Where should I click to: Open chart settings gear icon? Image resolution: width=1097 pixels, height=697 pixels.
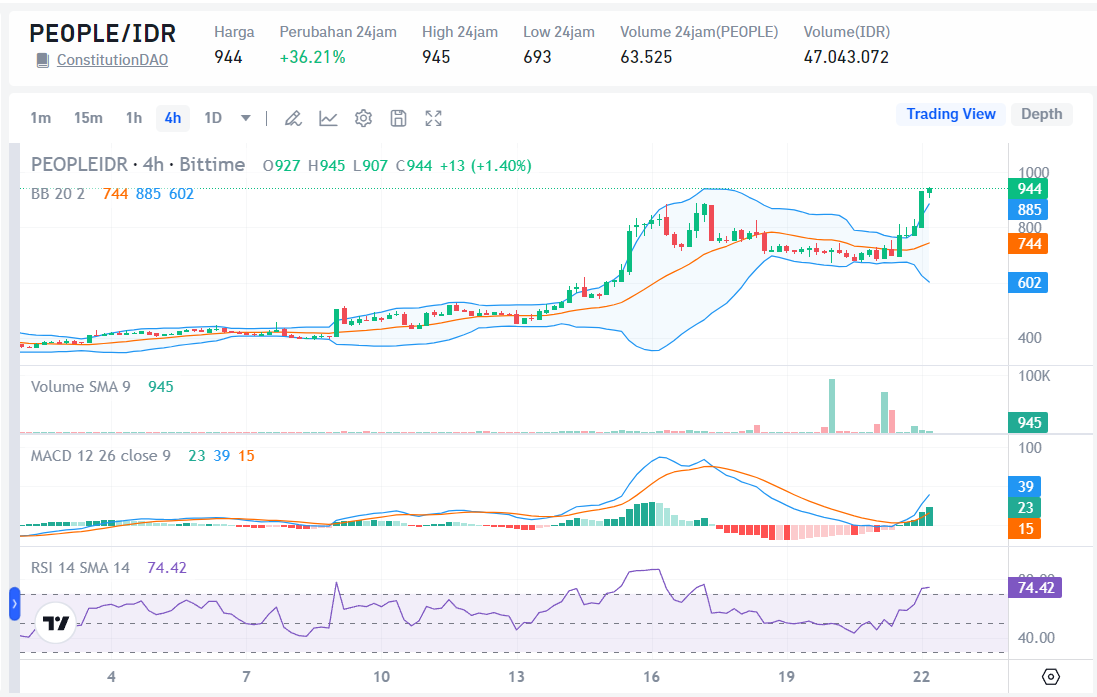[363, 118]
